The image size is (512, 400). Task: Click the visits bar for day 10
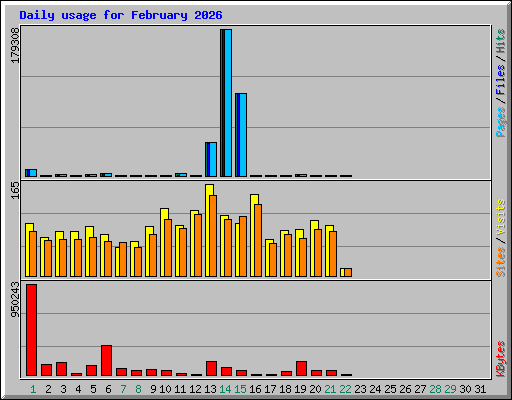pyautogui.click(x=163, y=242)
